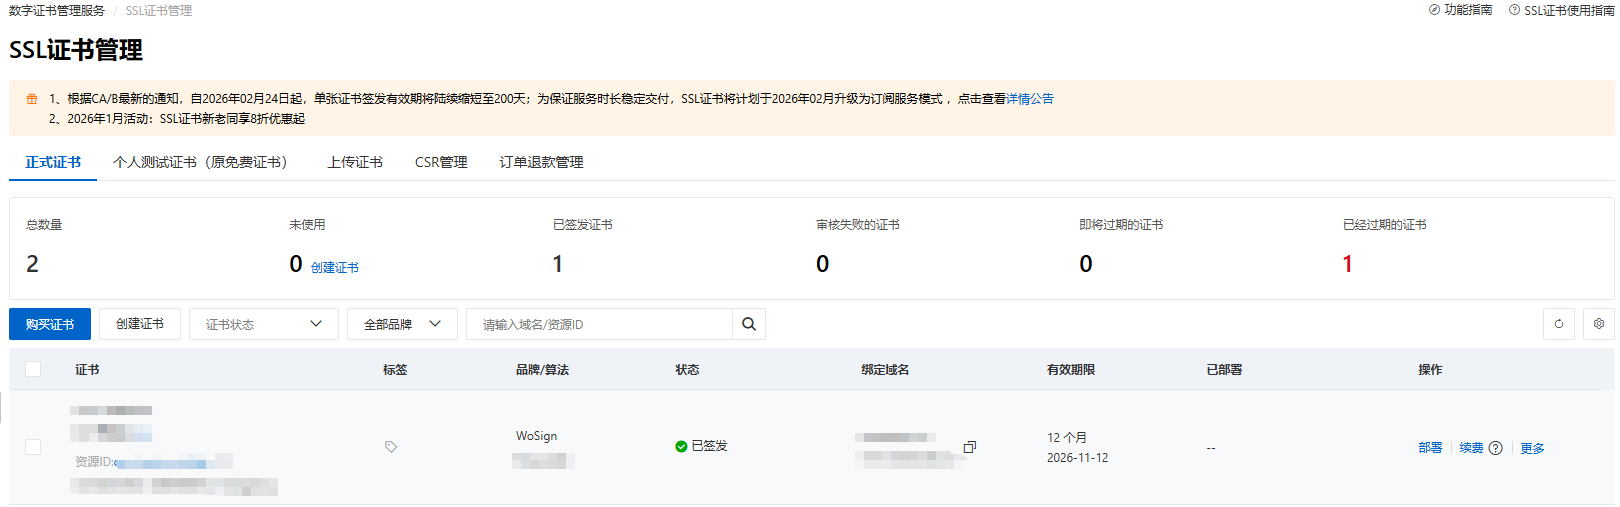This screenshot has width=1620, height=507.
Task: Copy the bound domain name icon
Action: tap(969, 447)
